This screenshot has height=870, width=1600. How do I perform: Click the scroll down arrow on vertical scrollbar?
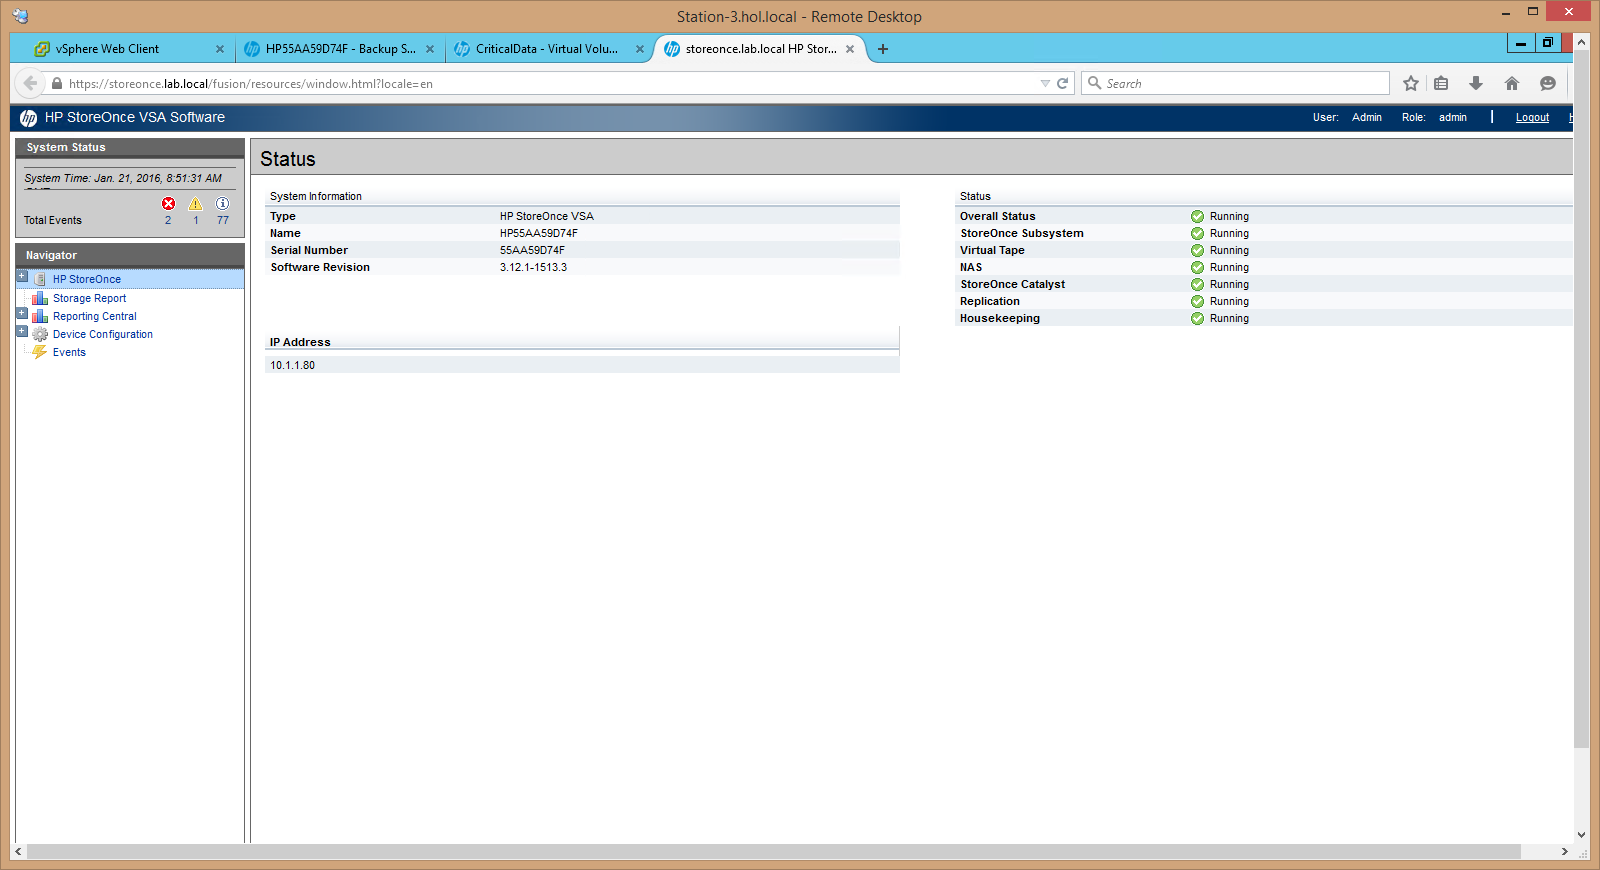(x=1581, y=834)
